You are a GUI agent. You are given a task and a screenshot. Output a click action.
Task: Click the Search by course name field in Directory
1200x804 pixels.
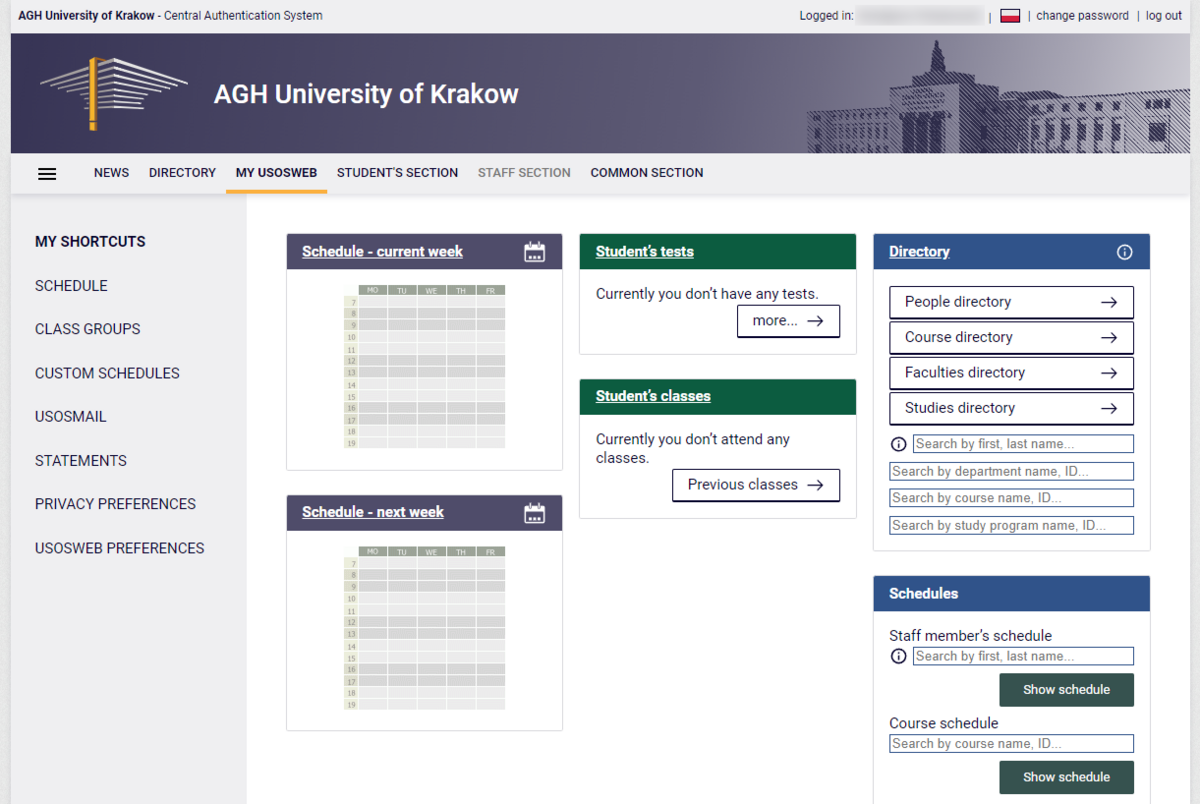tap(1011, 498)
